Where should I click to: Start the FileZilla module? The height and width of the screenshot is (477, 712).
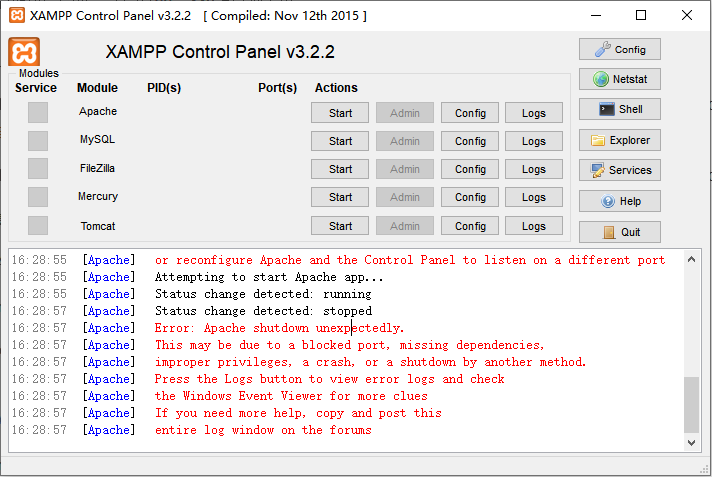(340, 169)
